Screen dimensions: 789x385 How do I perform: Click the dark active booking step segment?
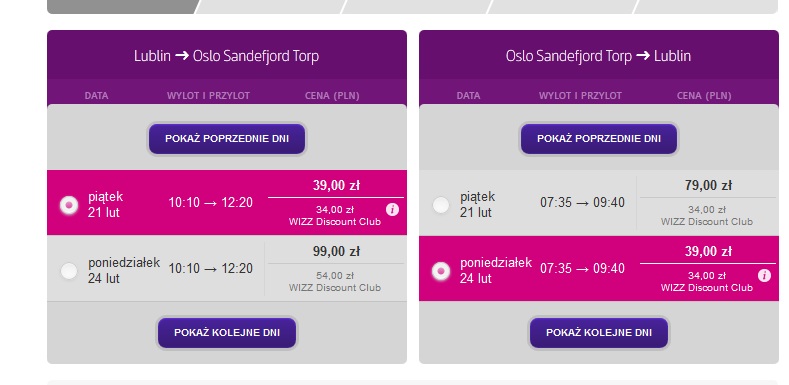[x=122, y=7]
